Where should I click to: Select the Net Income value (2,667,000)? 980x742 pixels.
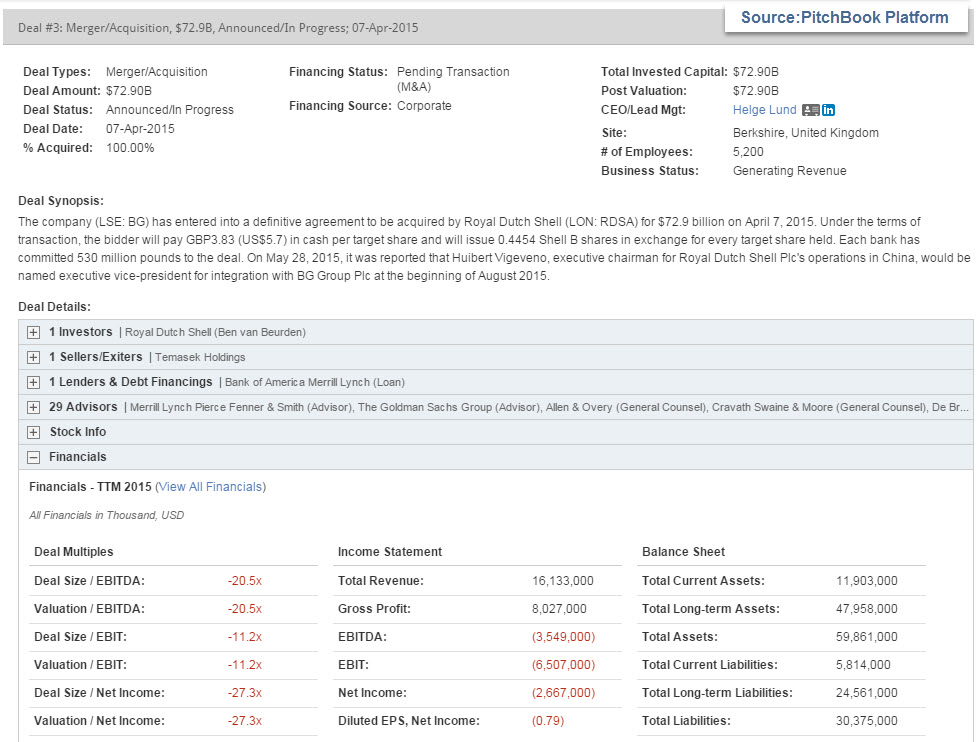click(x=563, y=693)
